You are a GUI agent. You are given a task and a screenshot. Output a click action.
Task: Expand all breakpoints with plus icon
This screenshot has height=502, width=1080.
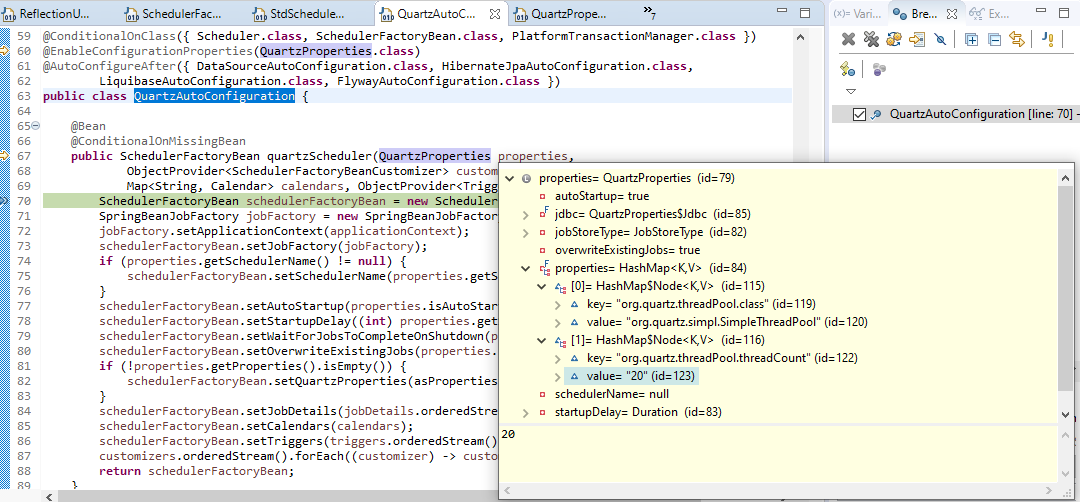tap(971, 40)
